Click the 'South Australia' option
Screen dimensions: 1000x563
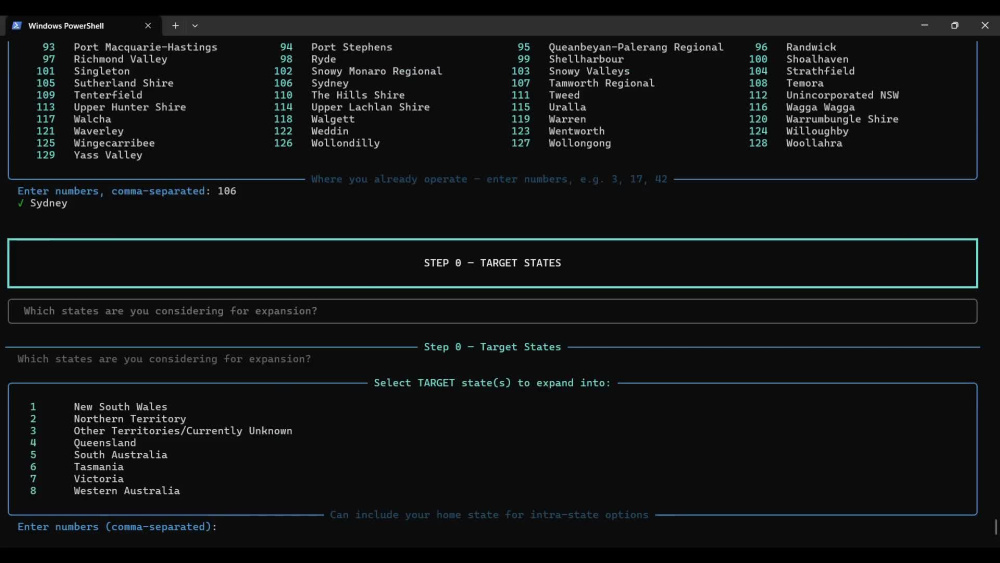[121, 455]
